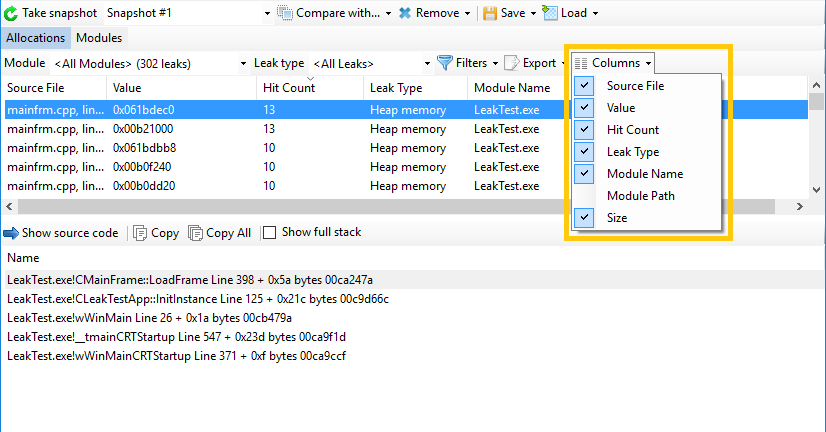Open the Module combo box
This screenshot has height=432, width=826.
pyautogui.click(x=150, y=64)
